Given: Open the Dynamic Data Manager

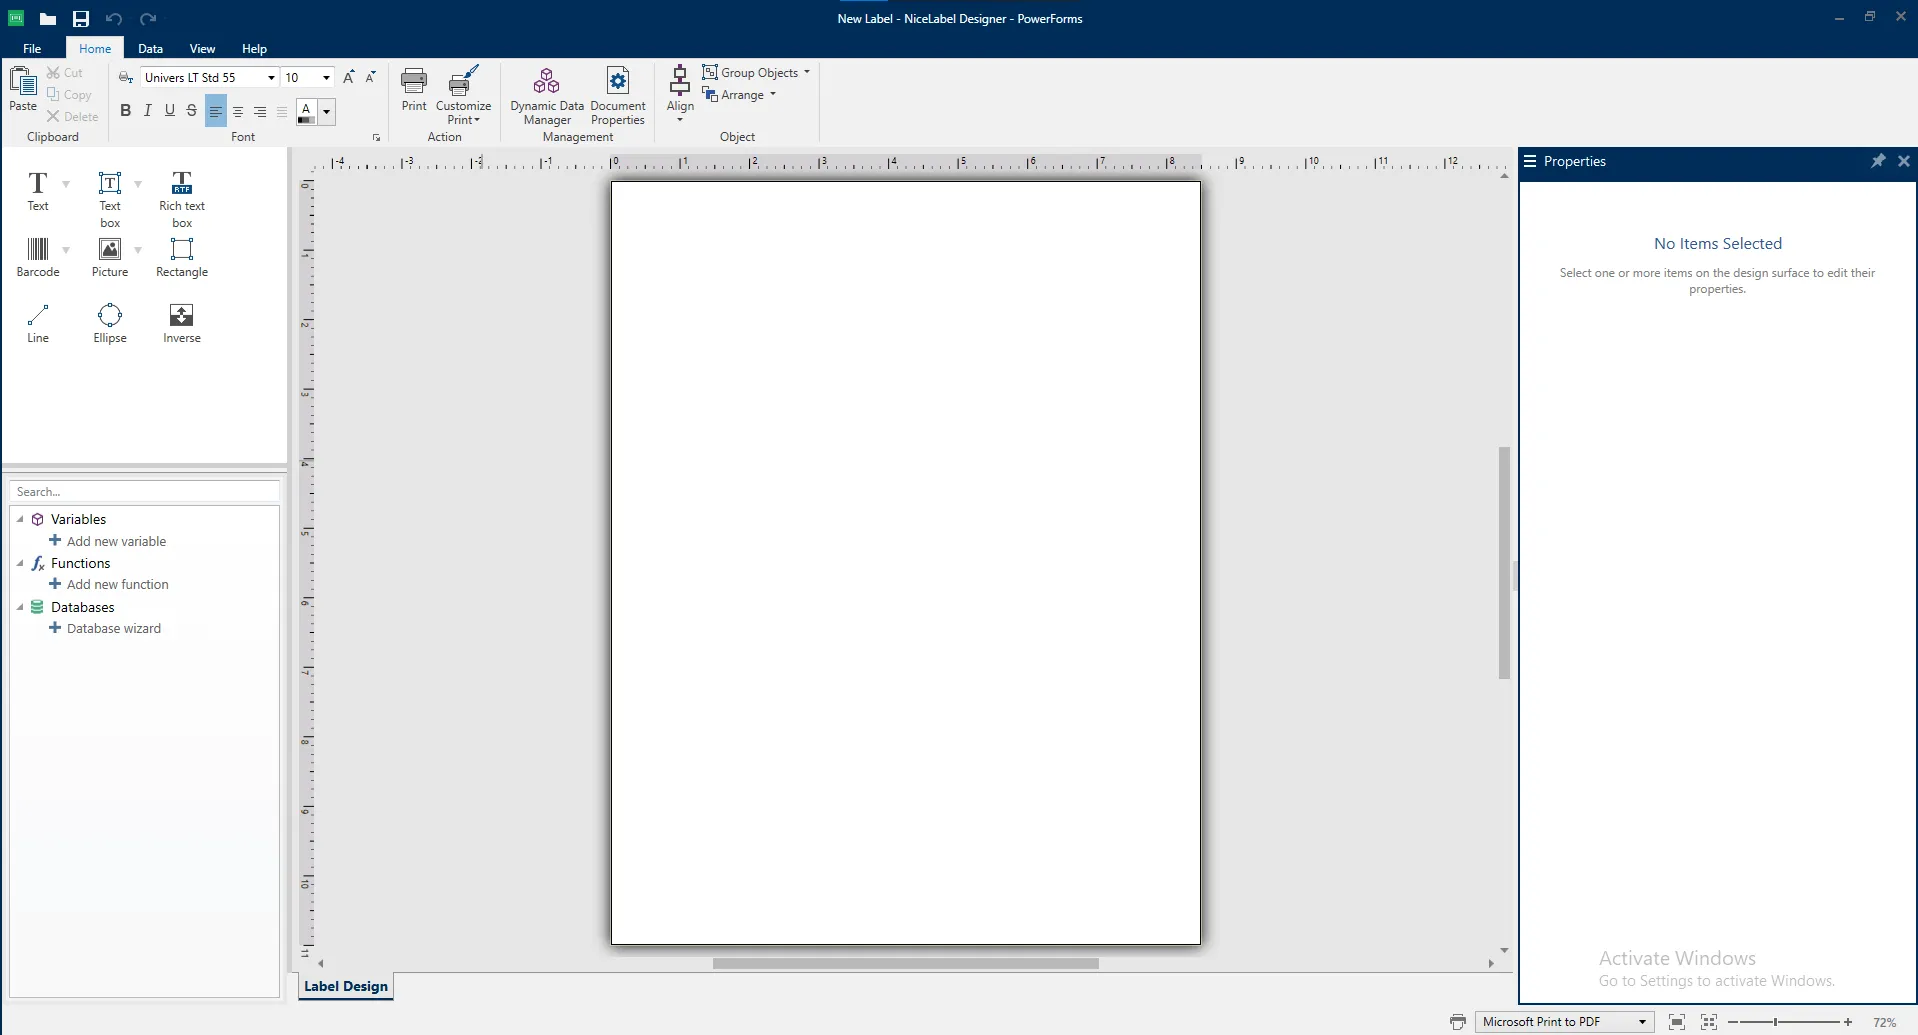Looking at the screenshot, I should (546, 96).
